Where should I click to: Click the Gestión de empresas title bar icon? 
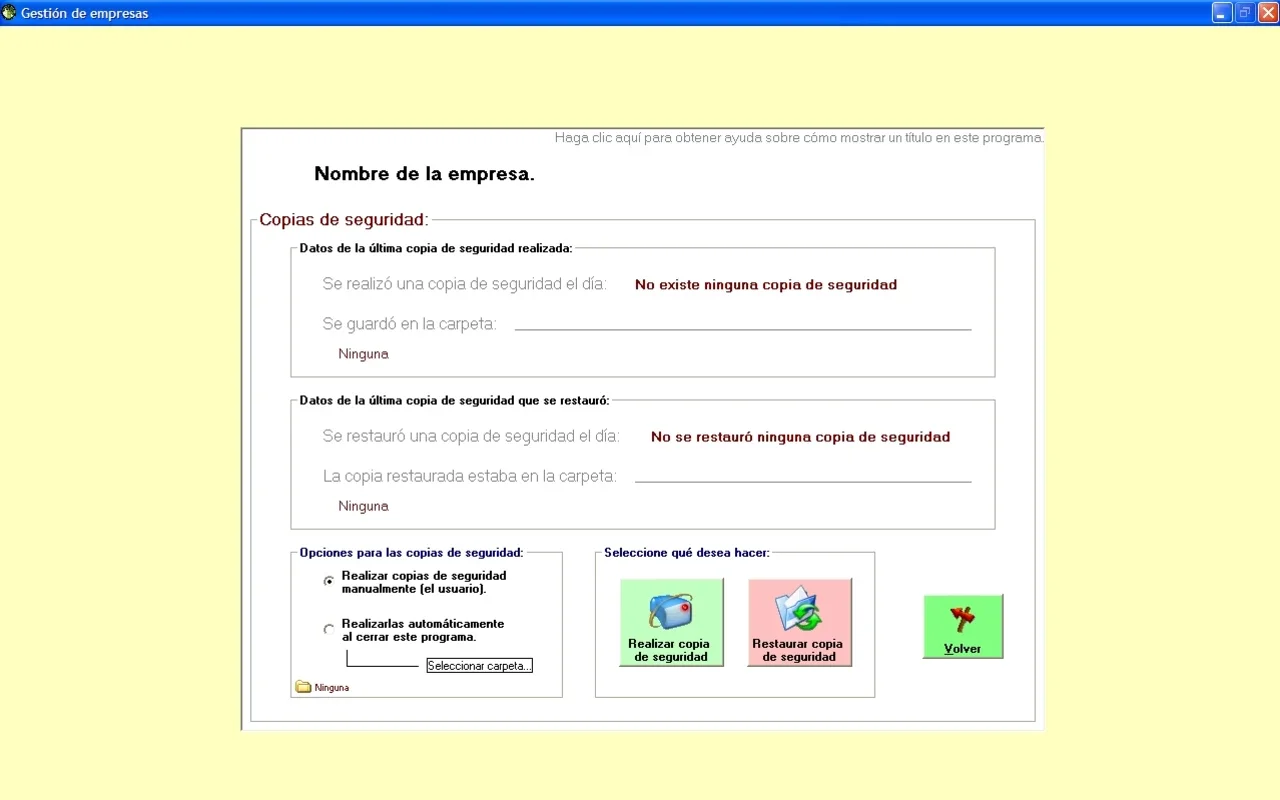pos(9,13)
